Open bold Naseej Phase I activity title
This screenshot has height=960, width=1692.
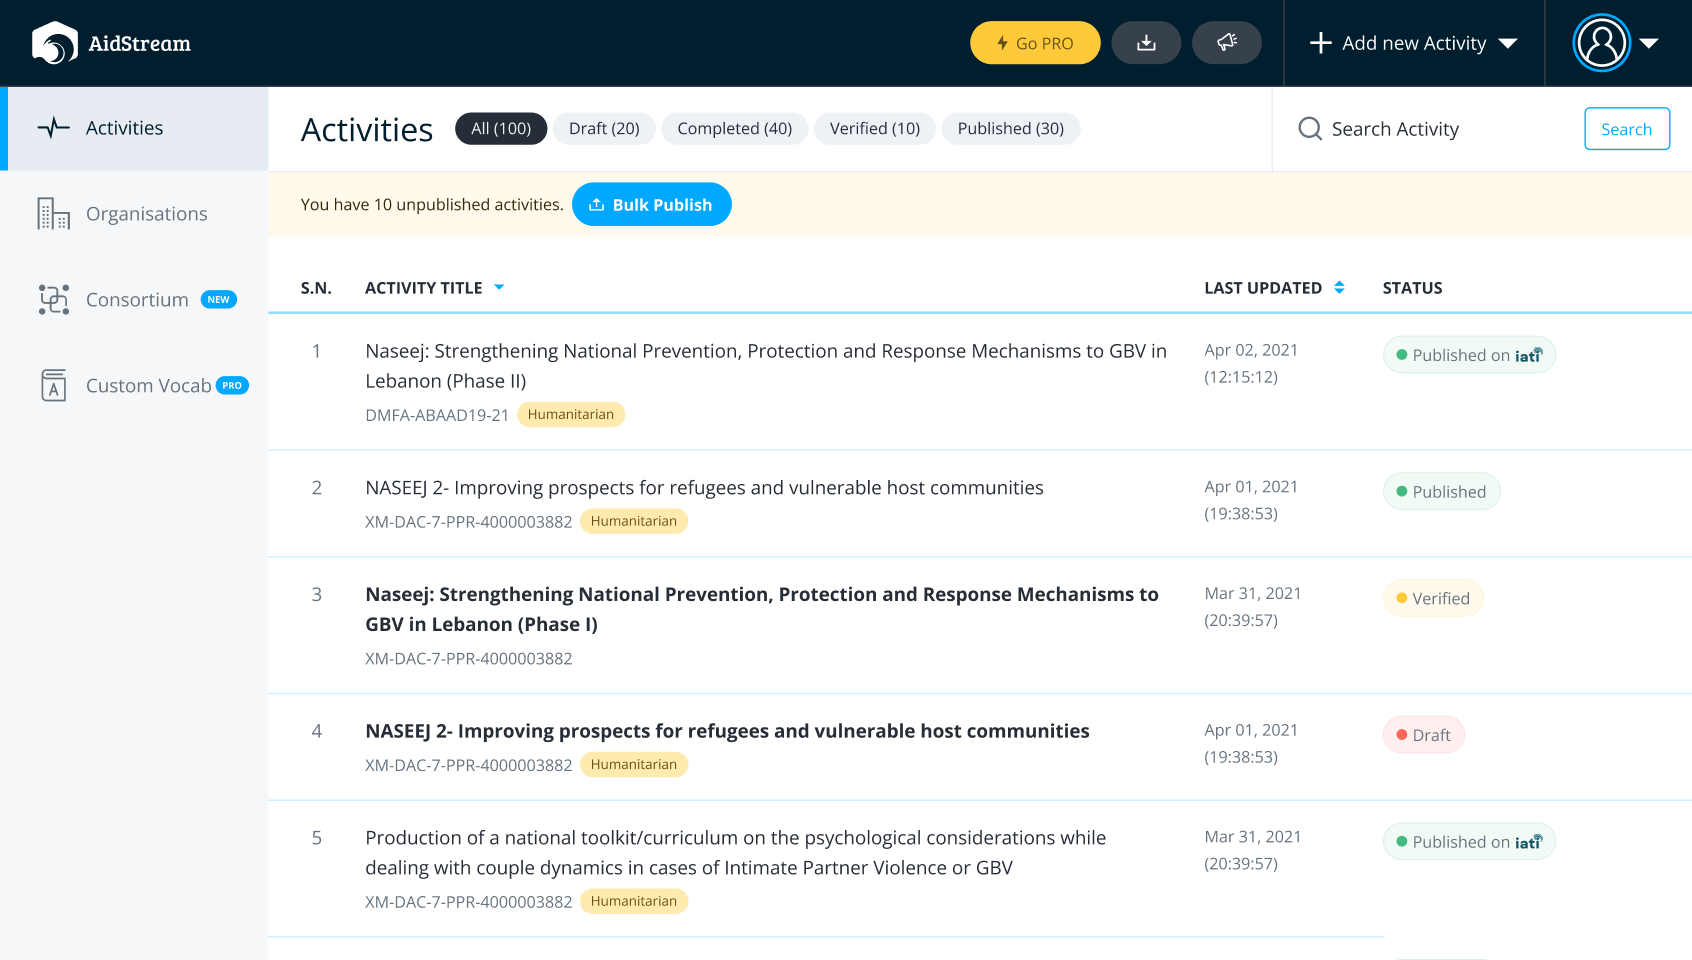click(762, 609)
